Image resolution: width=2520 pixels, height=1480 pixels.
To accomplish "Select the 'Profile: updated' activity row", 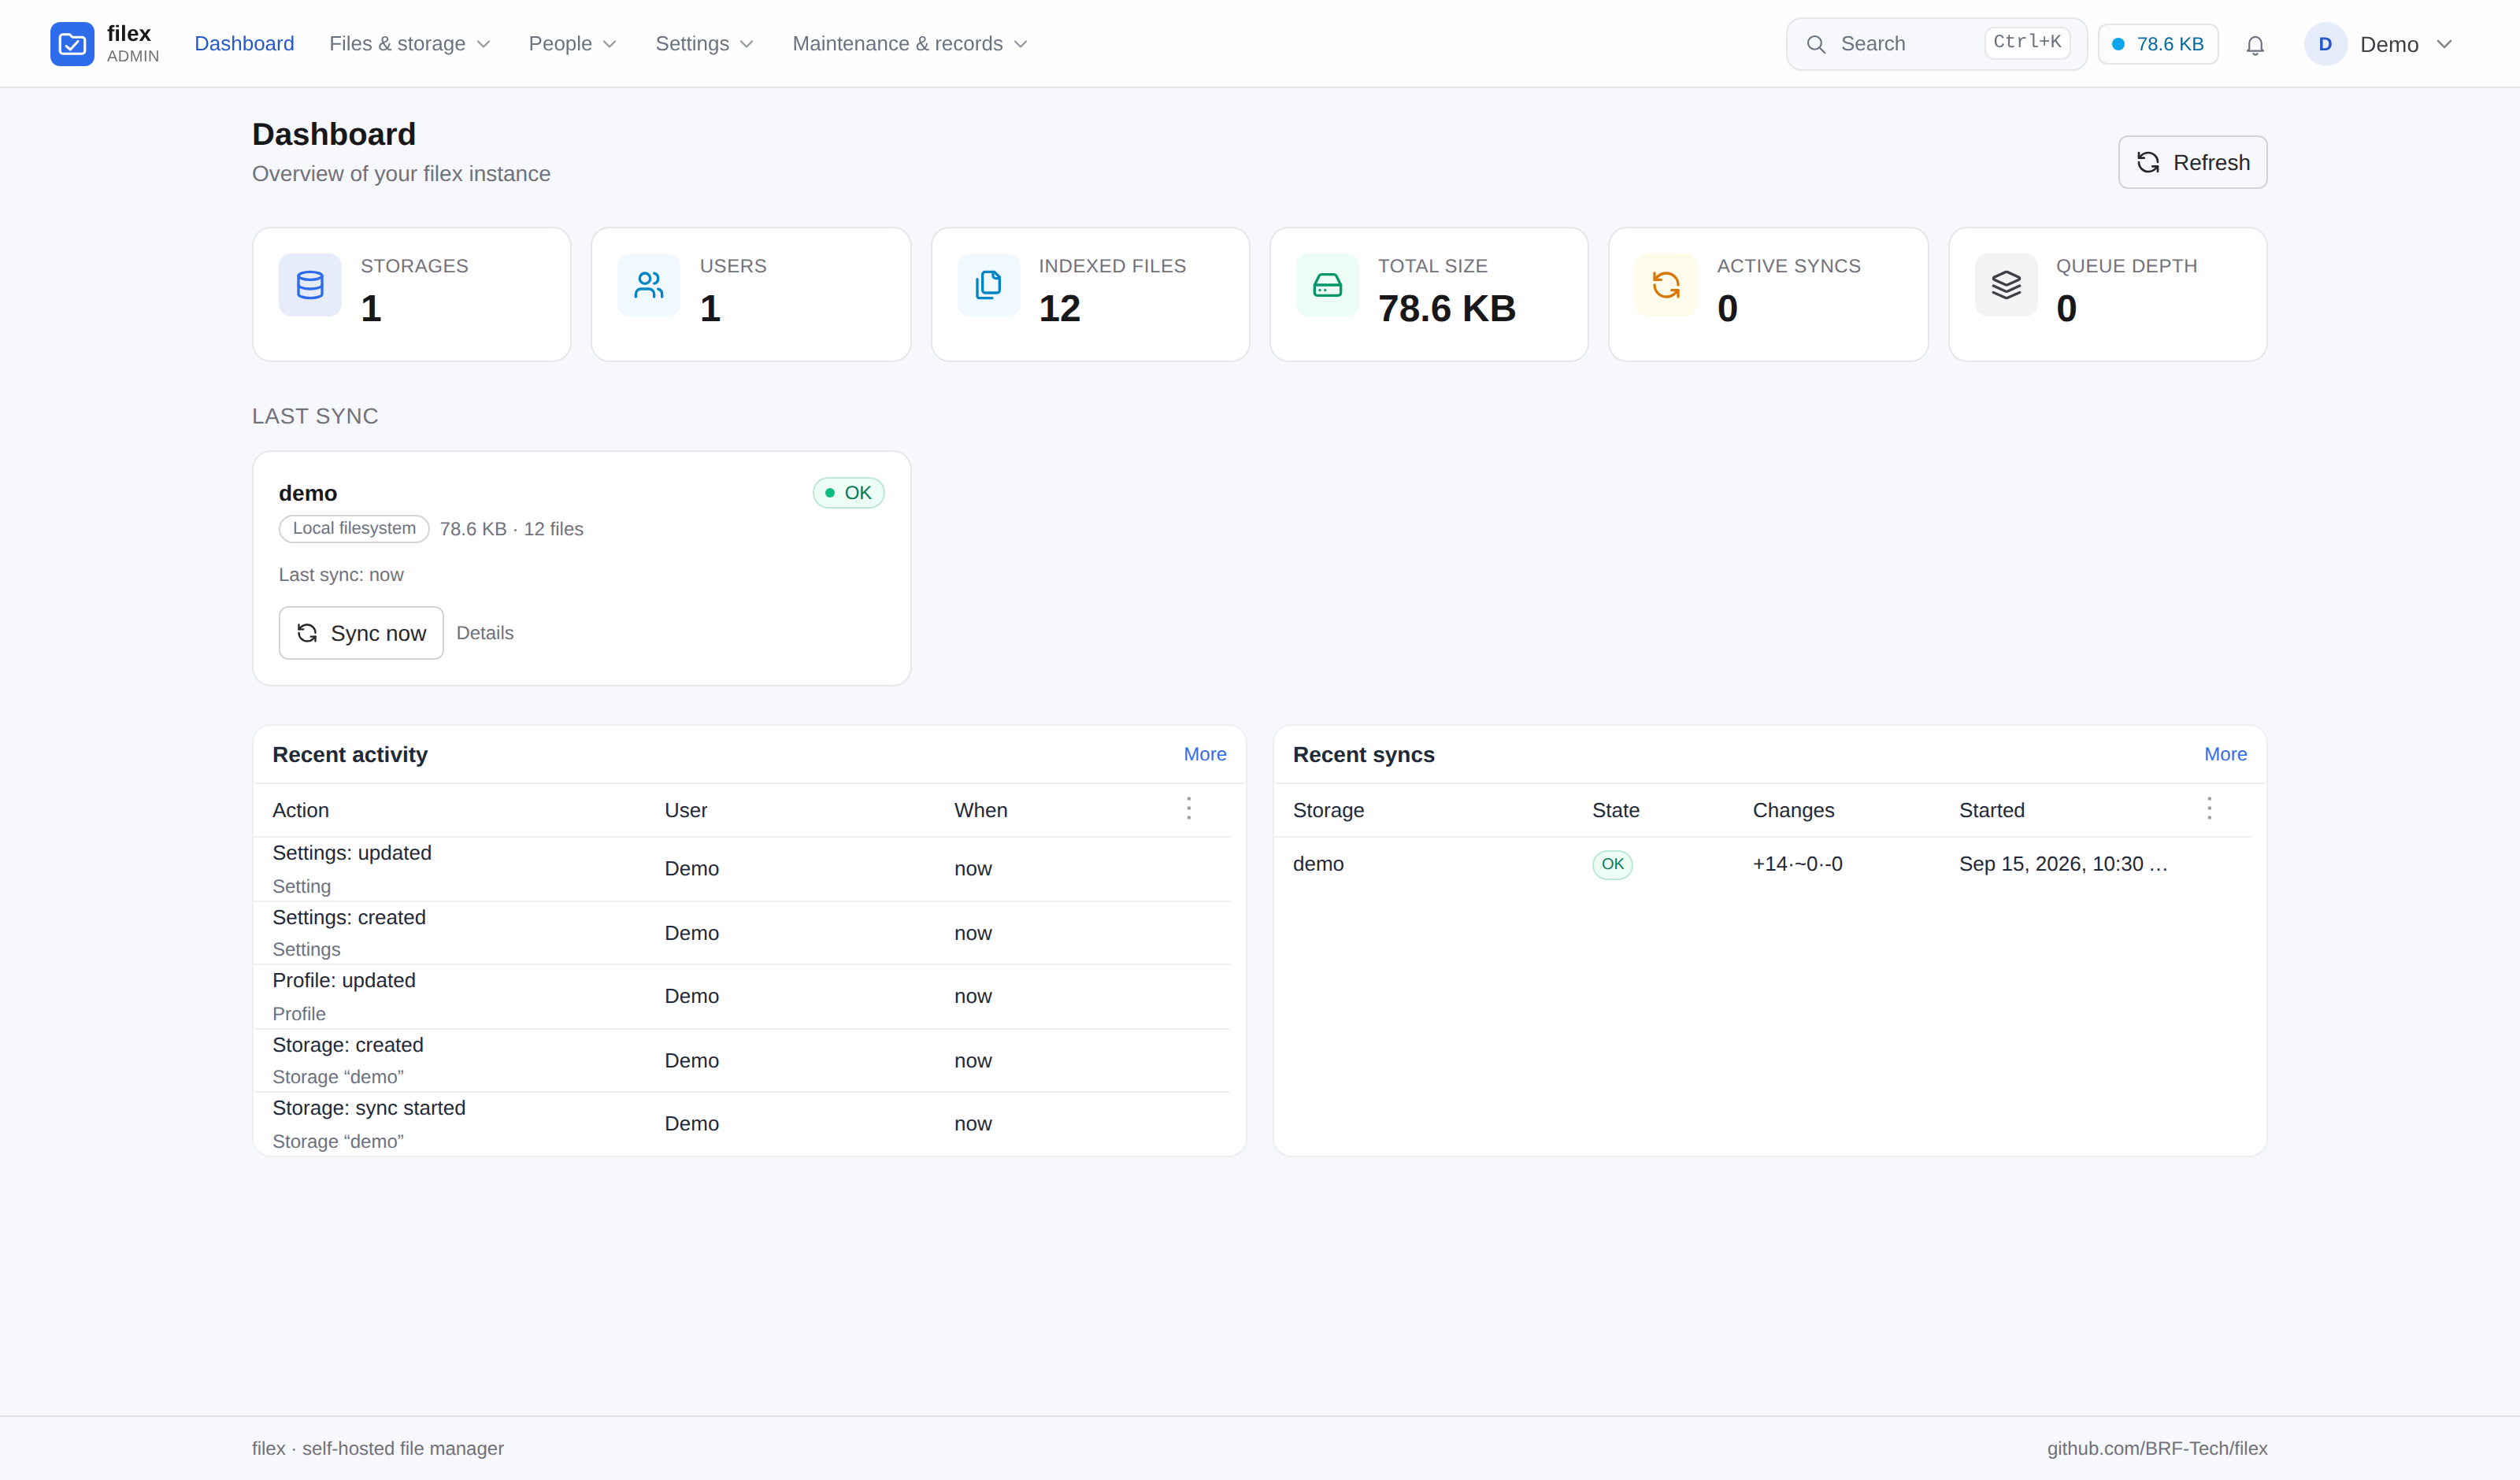I will pyautogui.click(x=741, y=997).
